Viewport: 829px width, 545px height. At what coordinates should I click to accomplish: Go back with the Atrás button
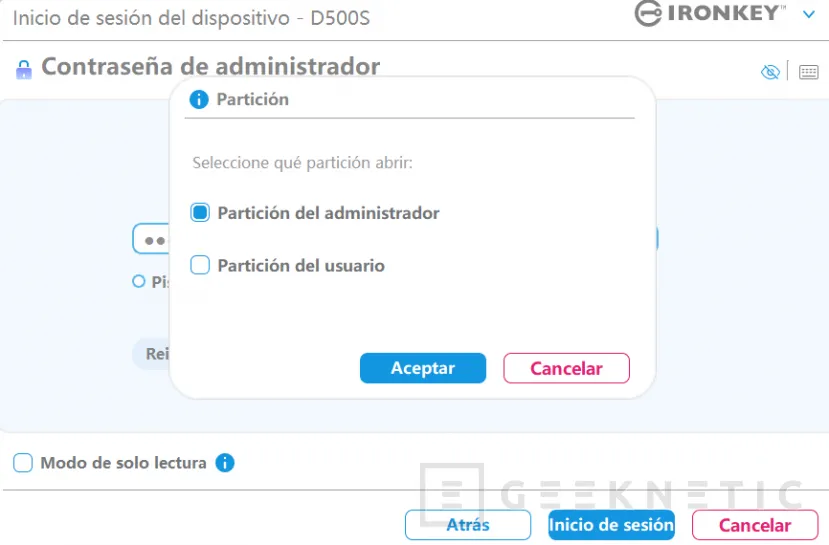(467, 525)
